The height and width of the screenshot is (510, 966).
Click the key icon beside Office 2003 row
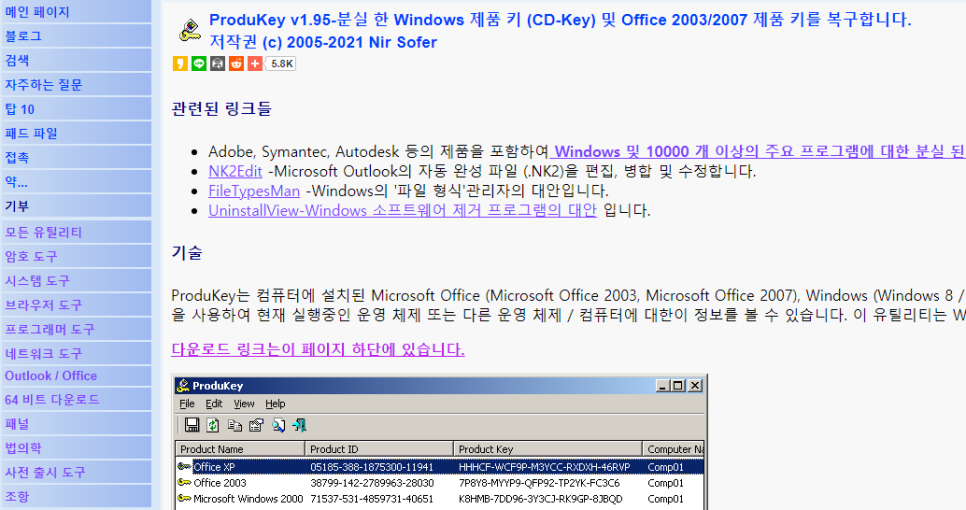(184, 482)
